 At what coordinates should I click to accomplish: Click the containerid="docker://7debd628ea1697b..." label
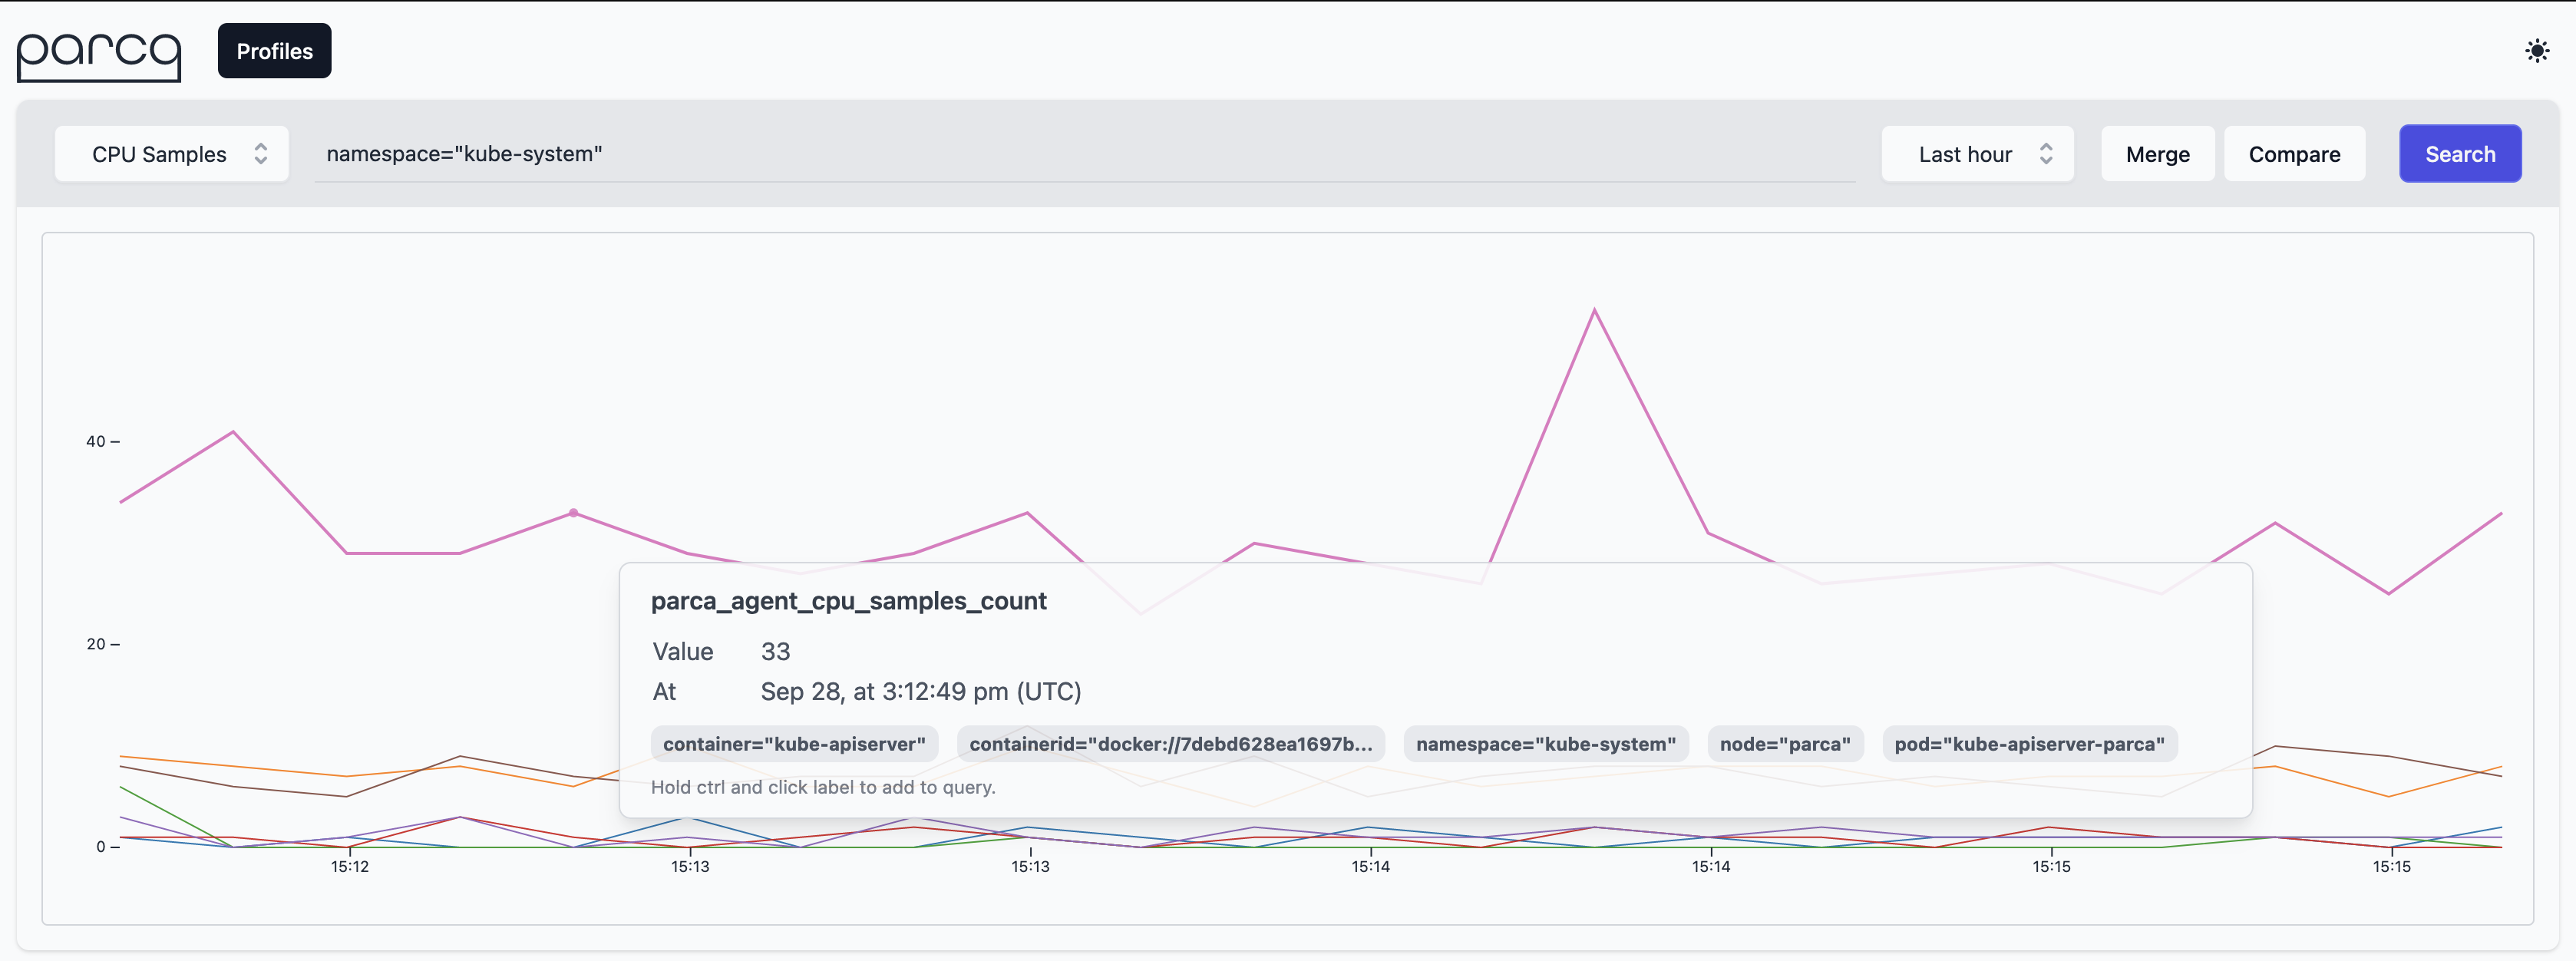(x=1170, y=744)
